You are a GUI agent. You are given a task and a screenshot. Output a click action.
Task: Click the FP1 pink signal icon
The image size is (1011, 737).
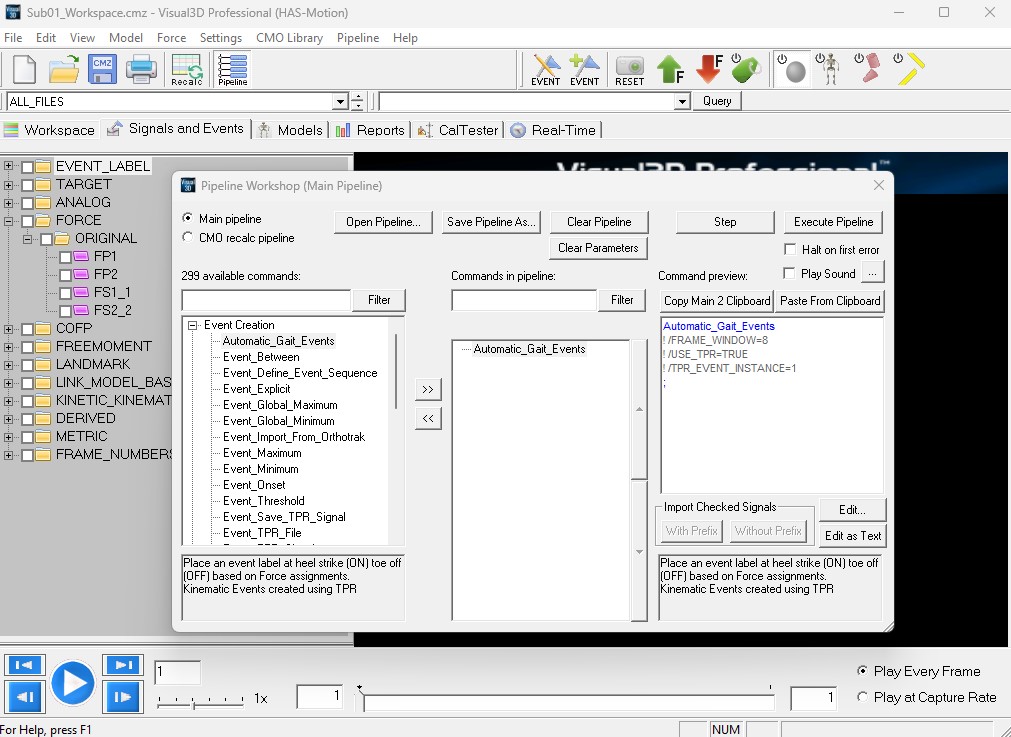click(81, 257)
